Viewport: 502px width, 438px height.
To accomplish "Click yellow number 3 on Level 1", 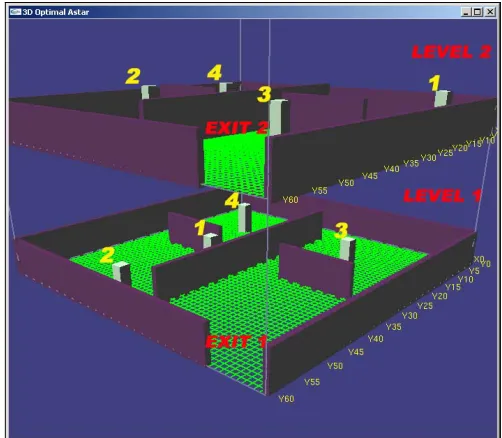I will (x=341, y=230).
